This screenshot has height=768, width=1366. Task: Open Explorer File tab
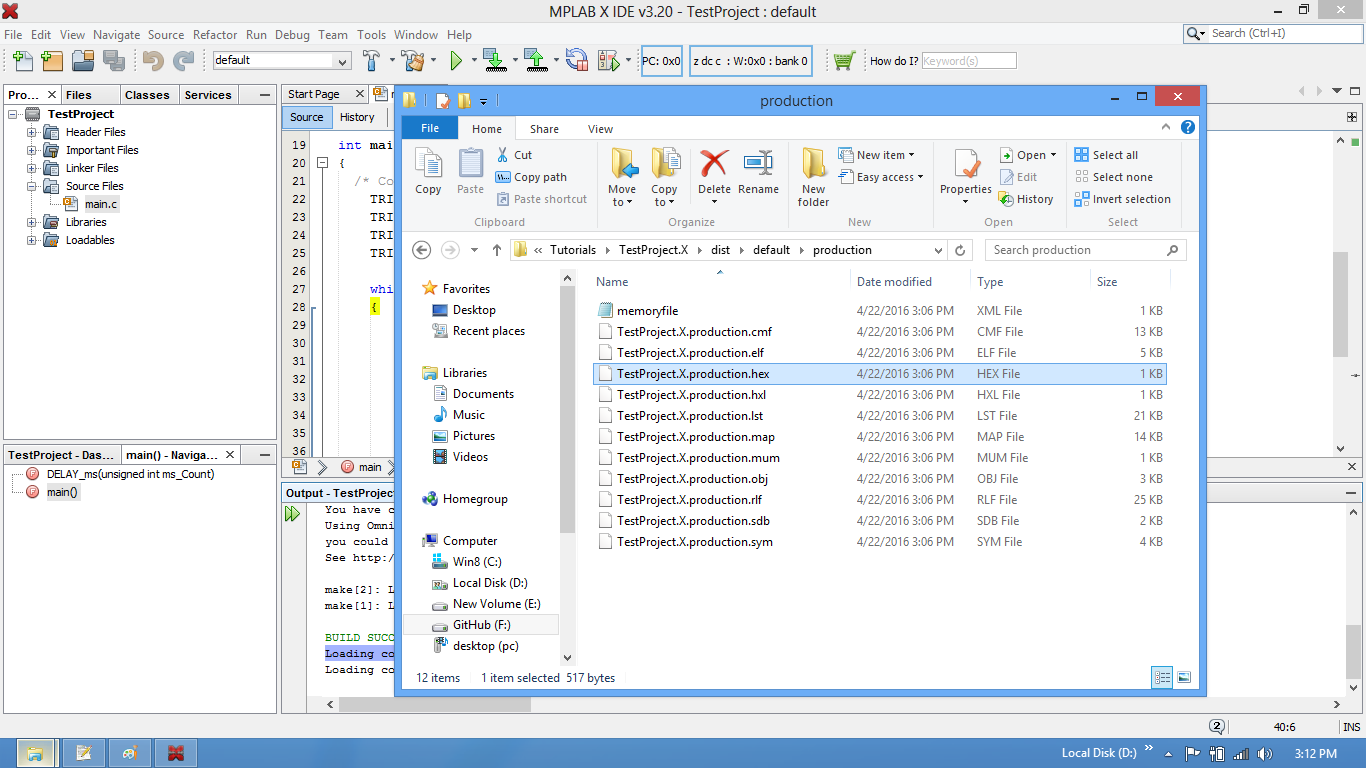click(430, 129)
